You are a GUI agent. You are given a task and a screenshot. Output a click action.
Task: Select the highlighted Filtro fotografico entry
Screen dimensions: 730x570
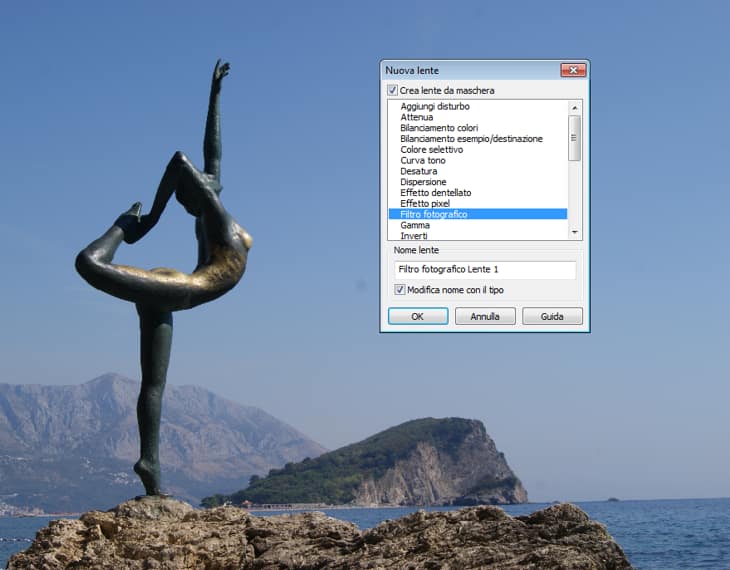click(x=433, y=214)
